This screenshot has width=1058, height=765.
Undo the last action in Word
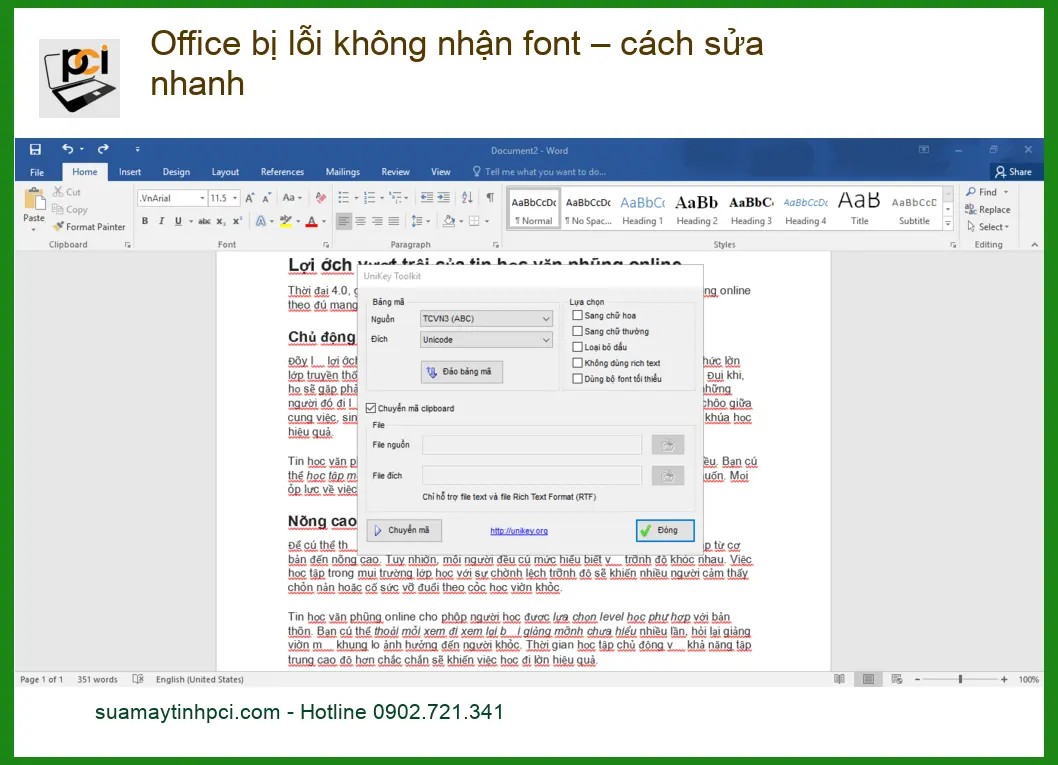coord(68,148)
